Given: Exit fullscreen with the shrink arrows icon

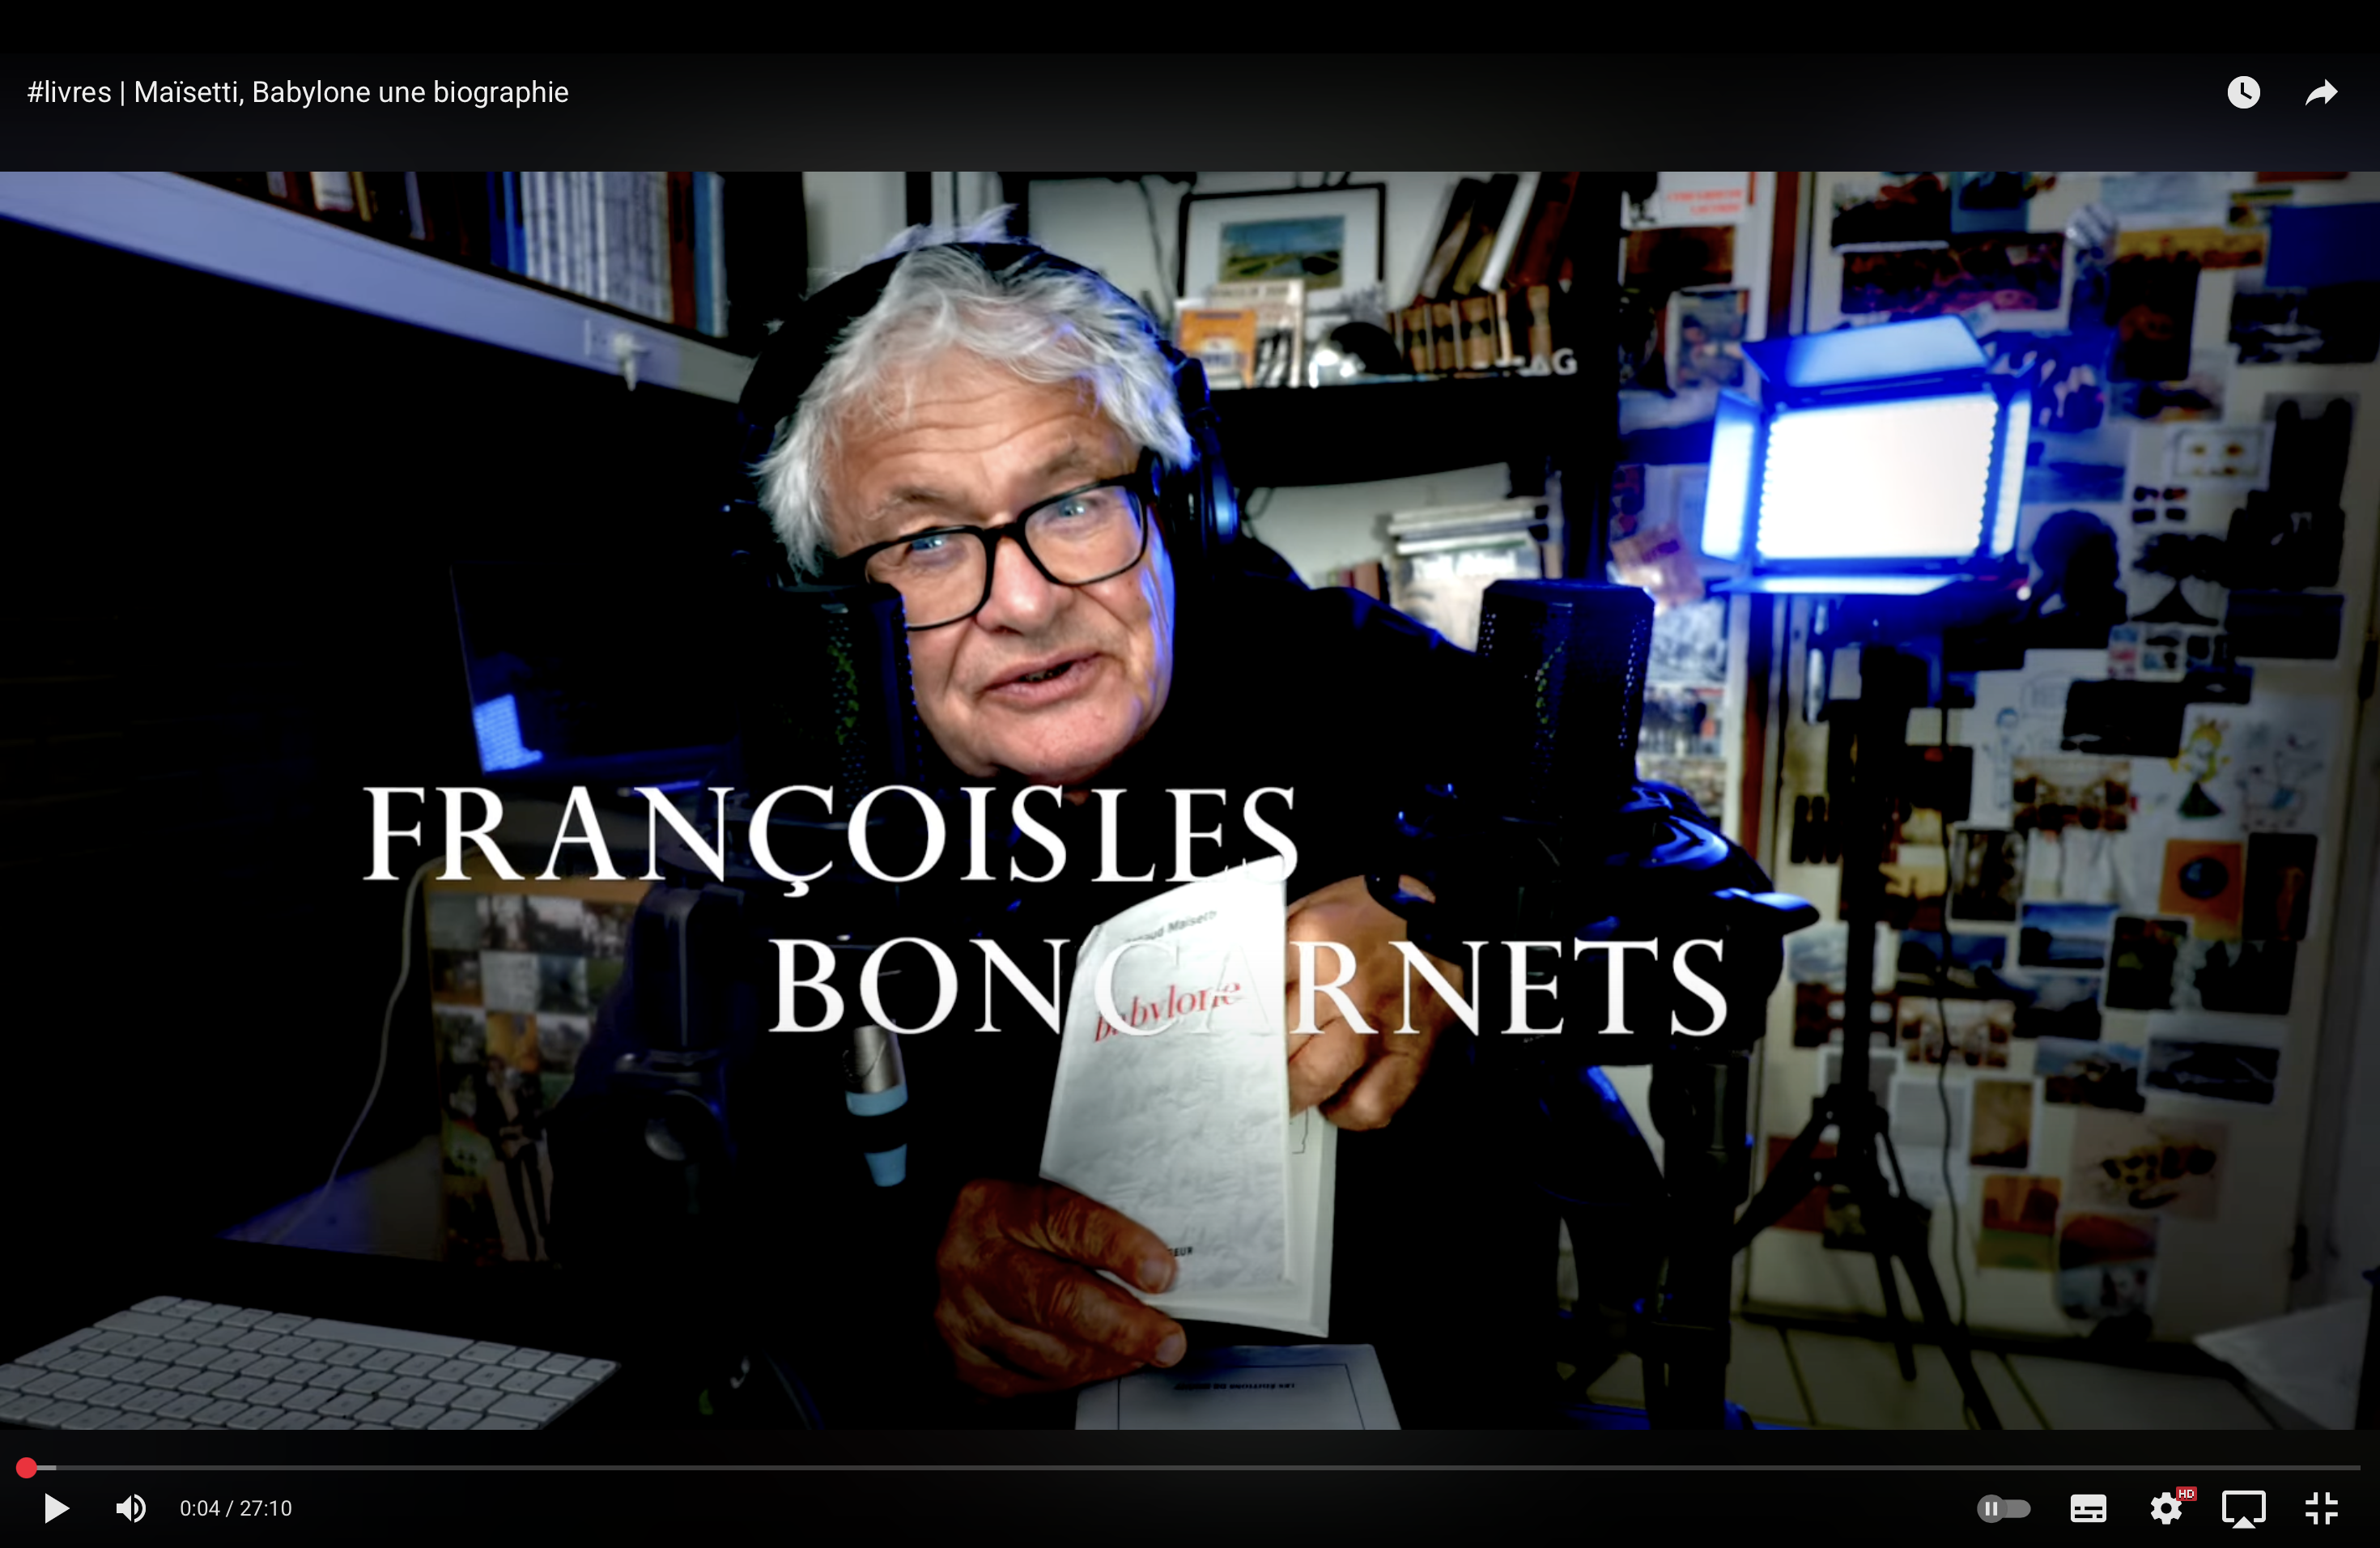Looking at the screenshot, I should pos(2321,1508).
